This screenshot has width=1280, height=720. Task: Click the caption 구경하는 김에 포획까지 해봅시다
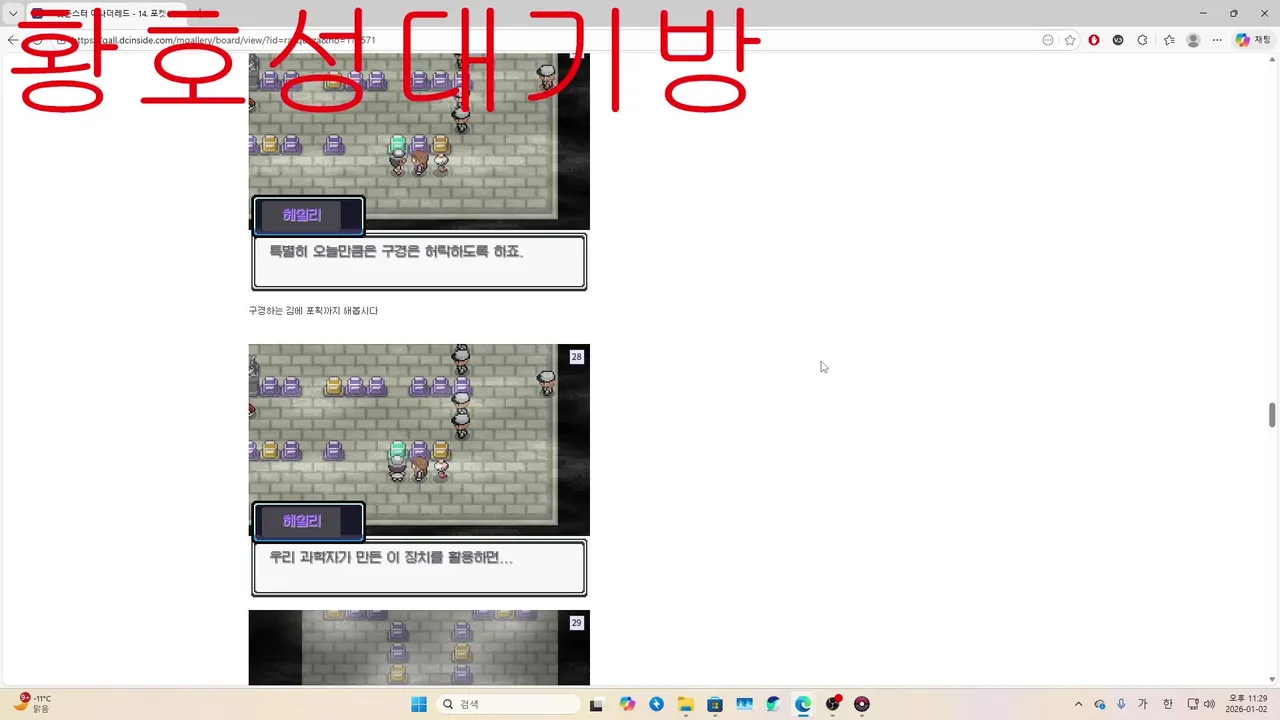click(313, 311)
